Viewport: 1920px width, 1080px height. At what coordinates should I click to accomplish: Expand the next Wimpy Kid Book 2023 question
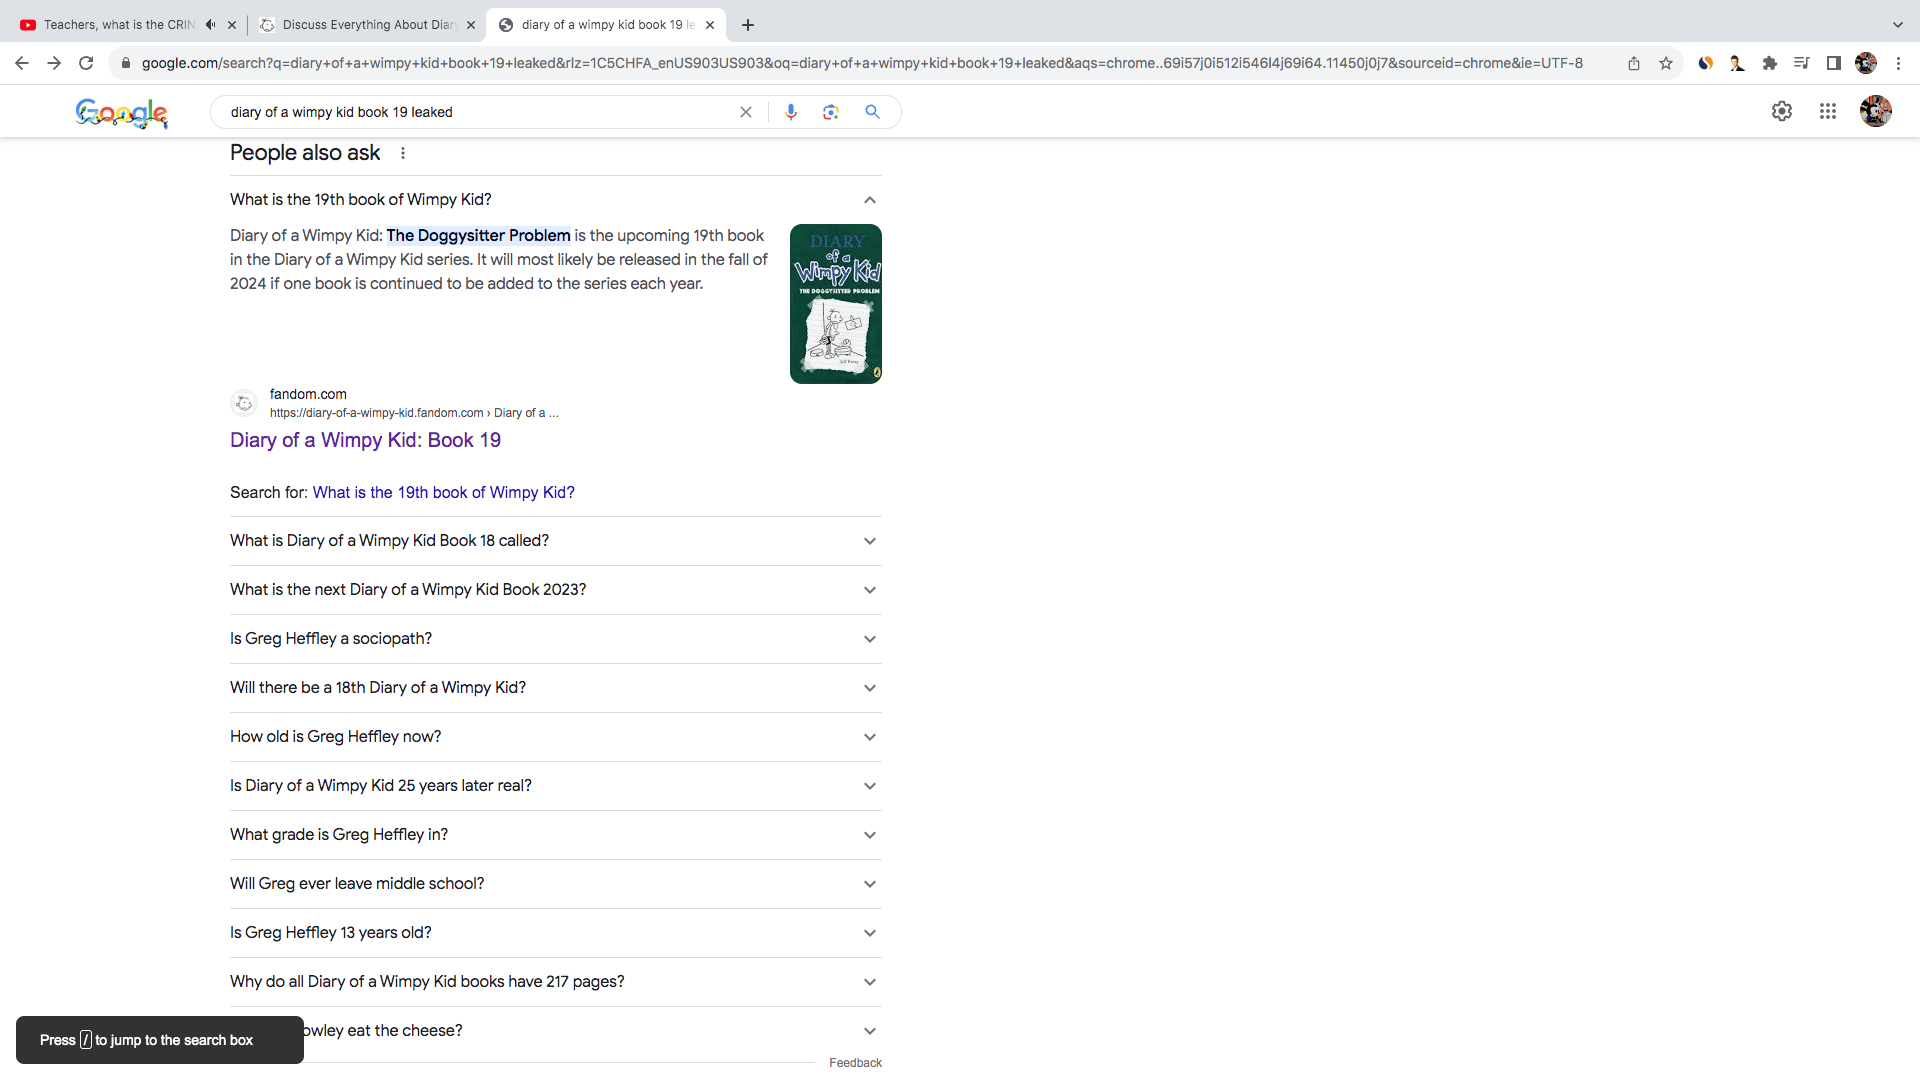(x=556, y=590)
